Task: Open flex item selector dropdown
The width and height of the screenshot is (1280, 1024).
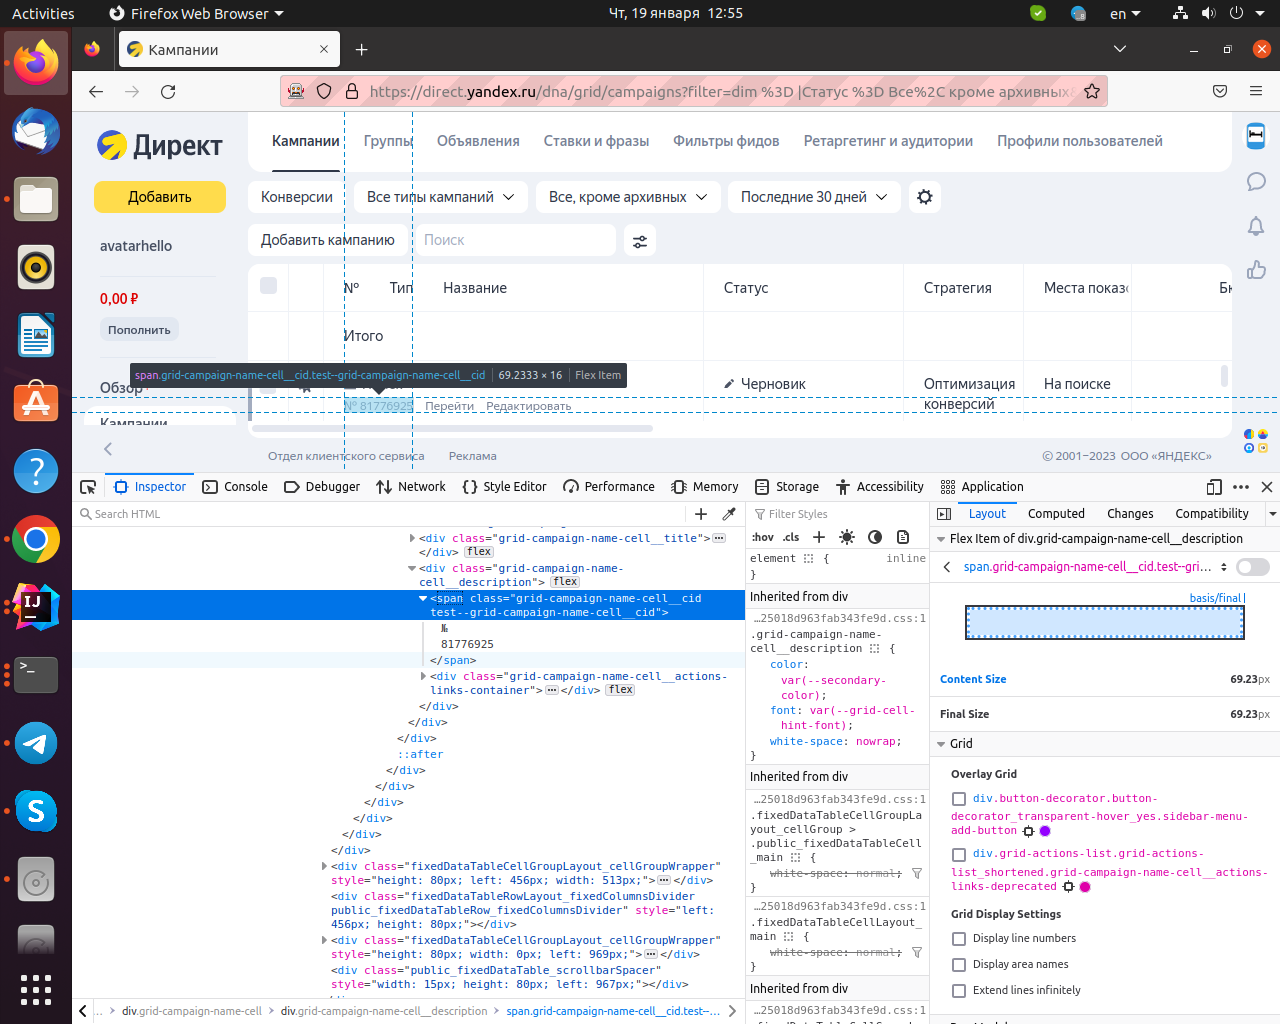Action: click(1223, 567)
